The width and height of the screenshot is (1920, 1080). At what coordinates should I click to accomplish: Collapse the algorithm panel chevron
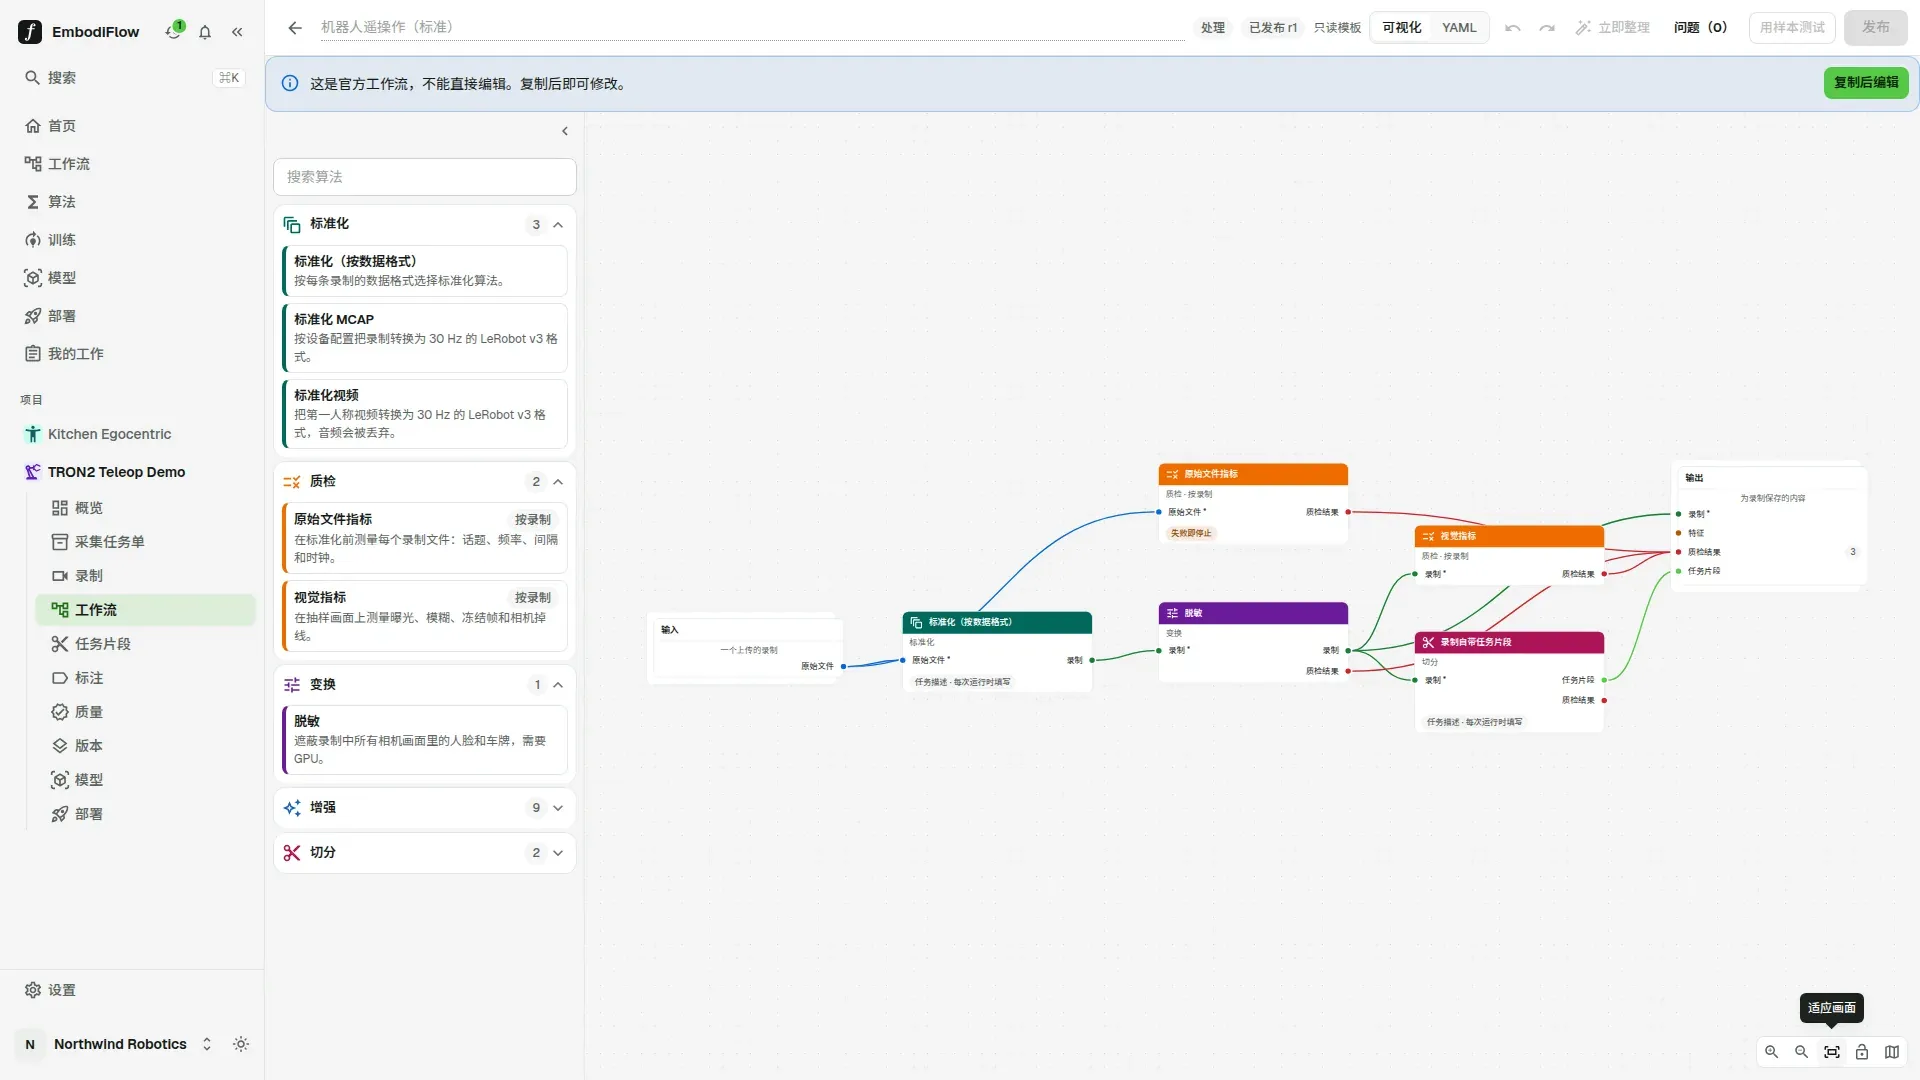point(565,131)
